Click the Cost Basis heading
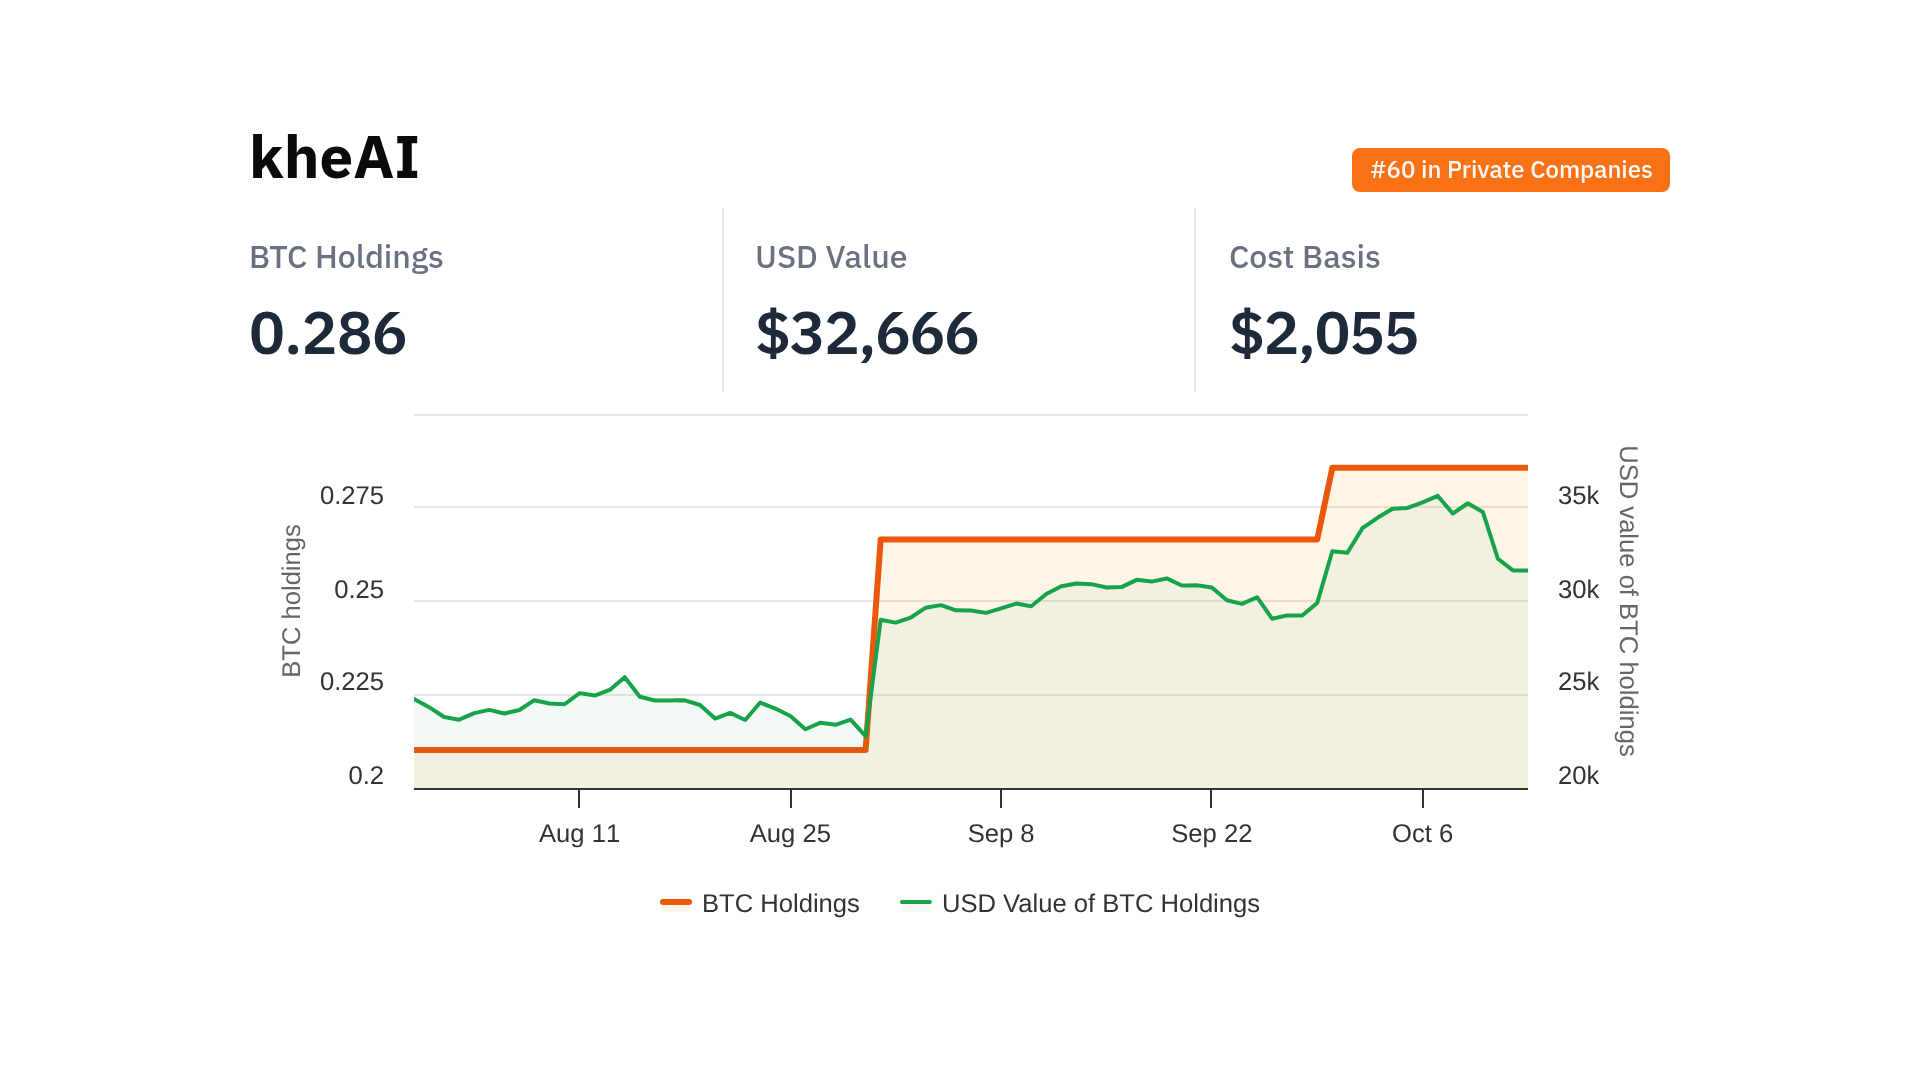 pos(1304,257)
